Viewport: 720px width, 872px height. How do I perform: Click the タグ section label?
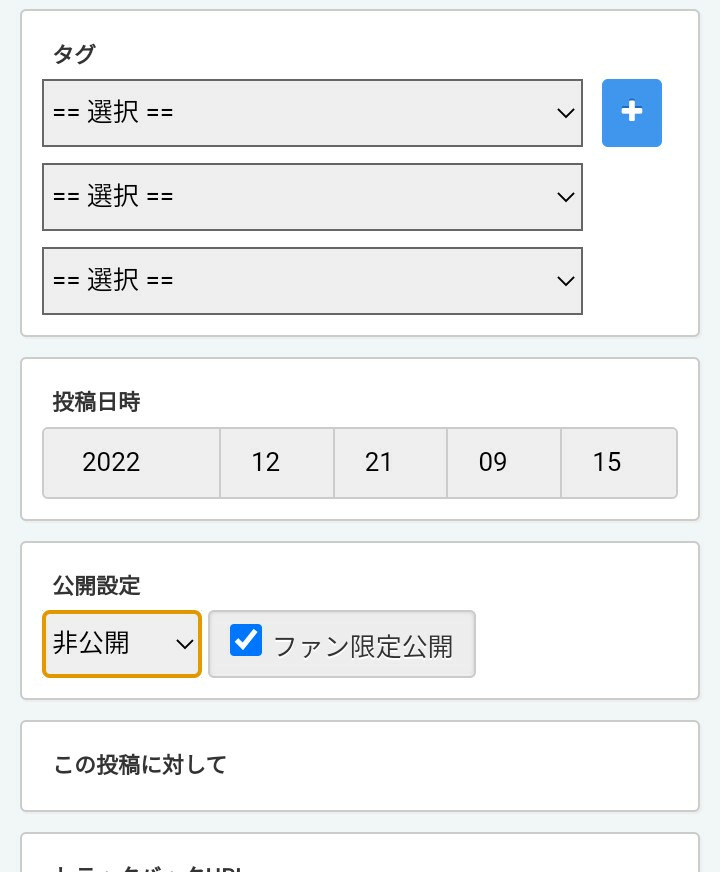click(x=74, y=54)
